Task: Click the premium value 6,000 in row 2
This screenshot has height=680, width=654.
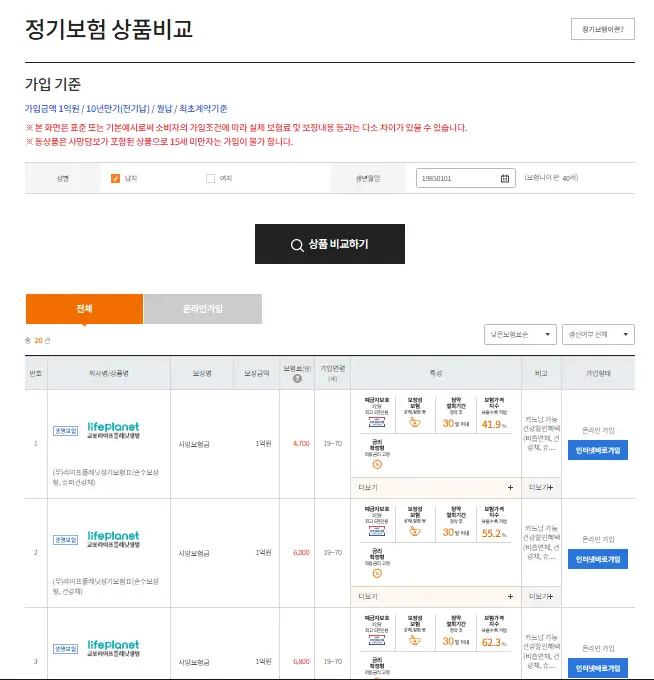Action: pyautogui.click(x=301, y=552)
